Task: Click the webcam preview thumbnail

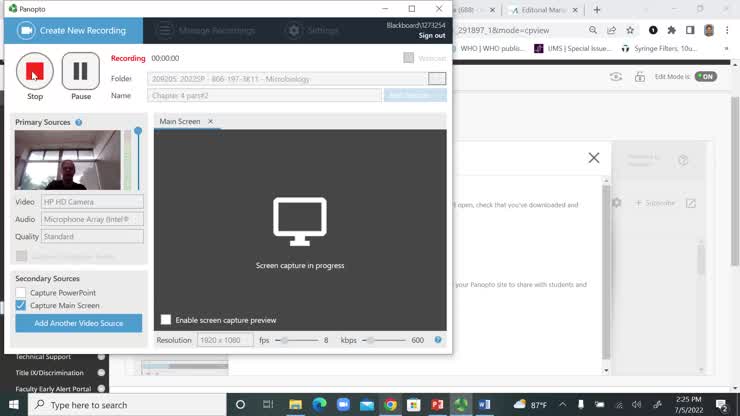Action: point(67,160)
